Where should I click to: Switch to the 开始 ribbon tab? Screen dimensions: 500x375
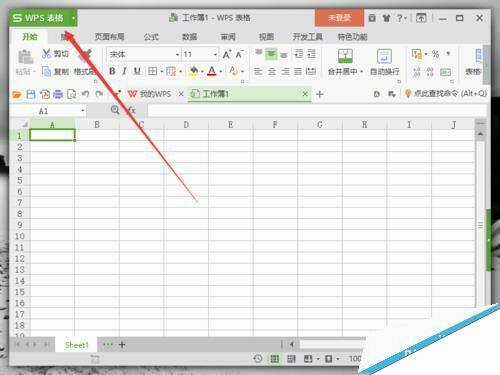coord(29,37)
